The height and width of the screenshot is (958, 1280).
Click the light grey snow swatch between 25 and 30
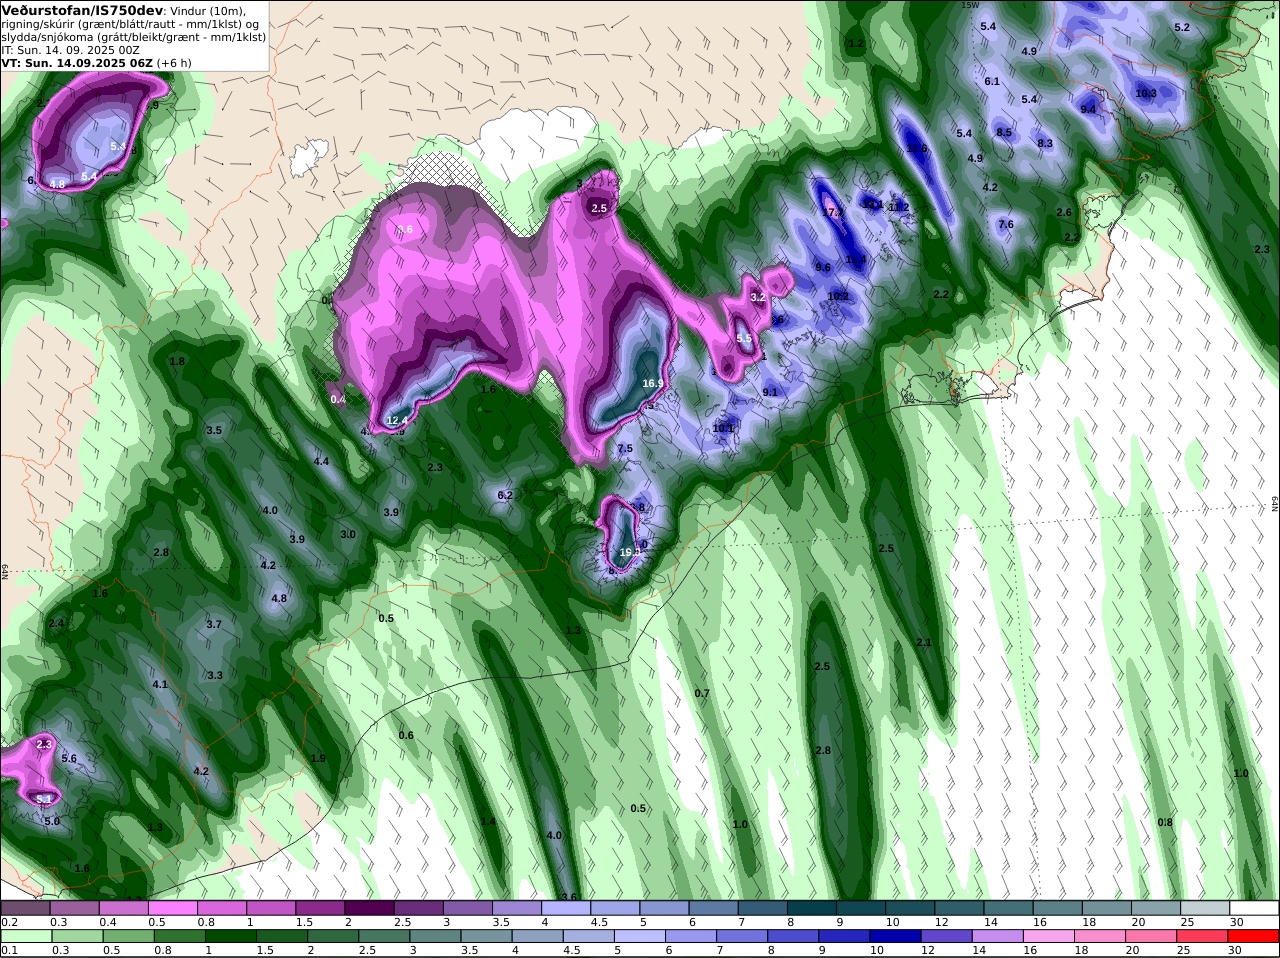point(1205,908)
